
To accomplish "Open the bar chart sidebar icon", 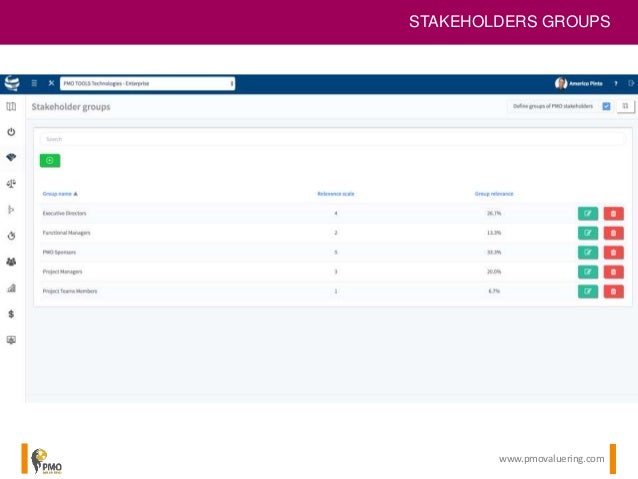I will (x=11, y=287).
